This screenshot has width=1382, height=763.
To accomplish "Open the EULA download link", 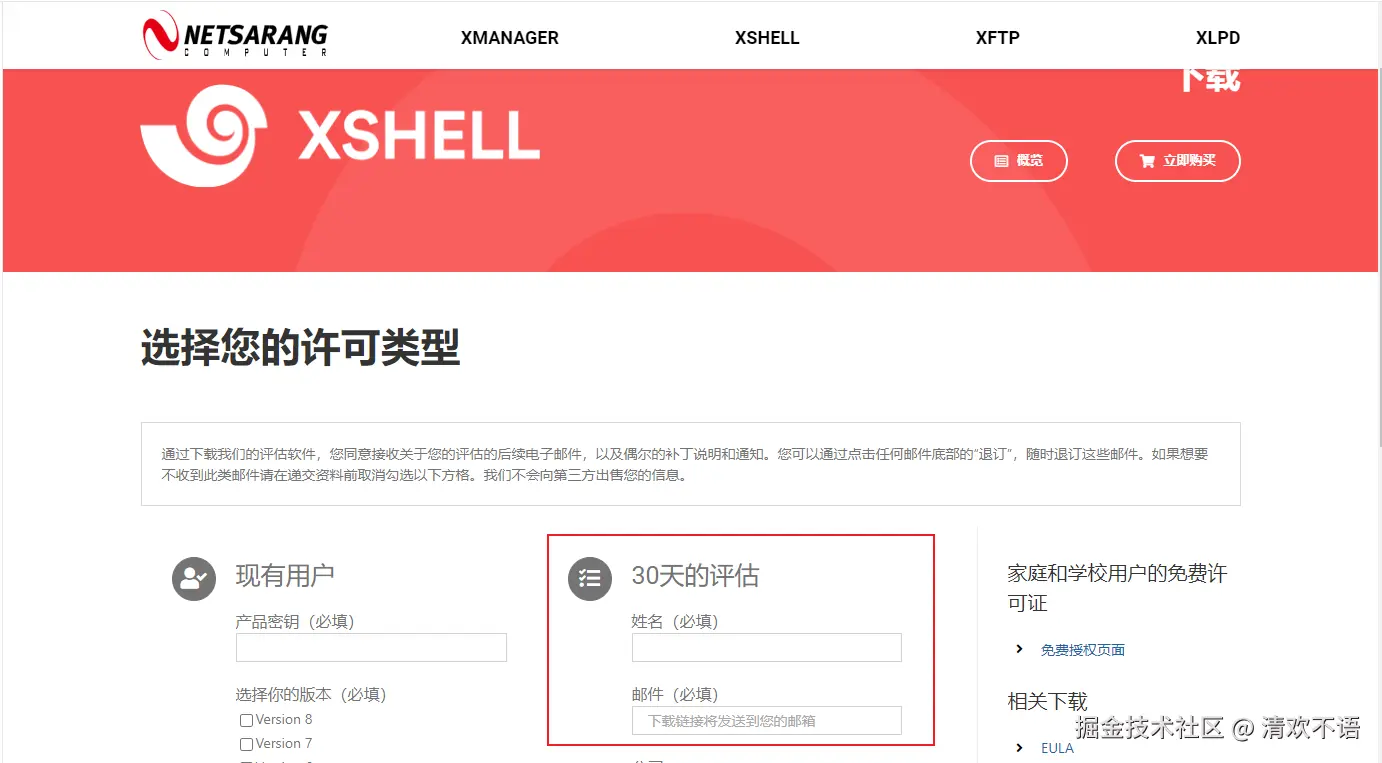I will click(1057, 748).
